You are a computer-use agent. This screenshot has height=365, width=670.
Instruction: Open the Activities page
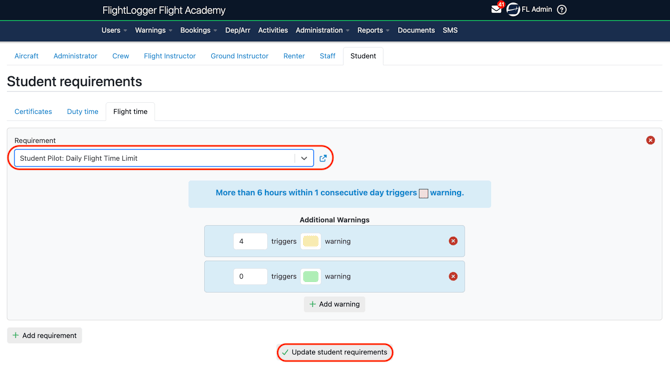coord(273,30)
